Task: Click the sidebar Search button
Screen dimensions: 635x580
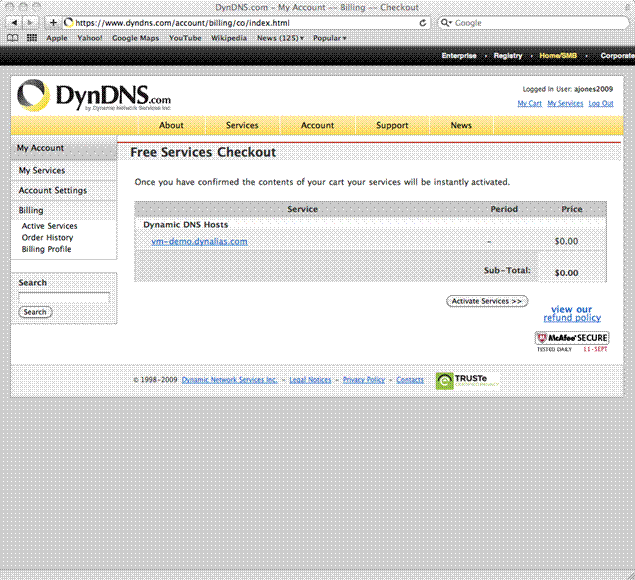Action: click(35, 312)
